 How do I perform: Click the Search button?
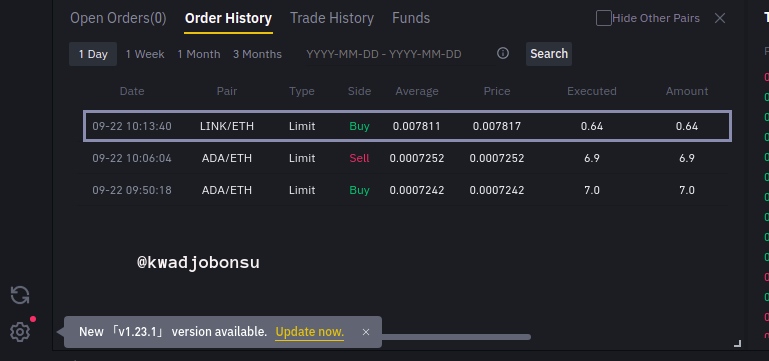point(549,53)
